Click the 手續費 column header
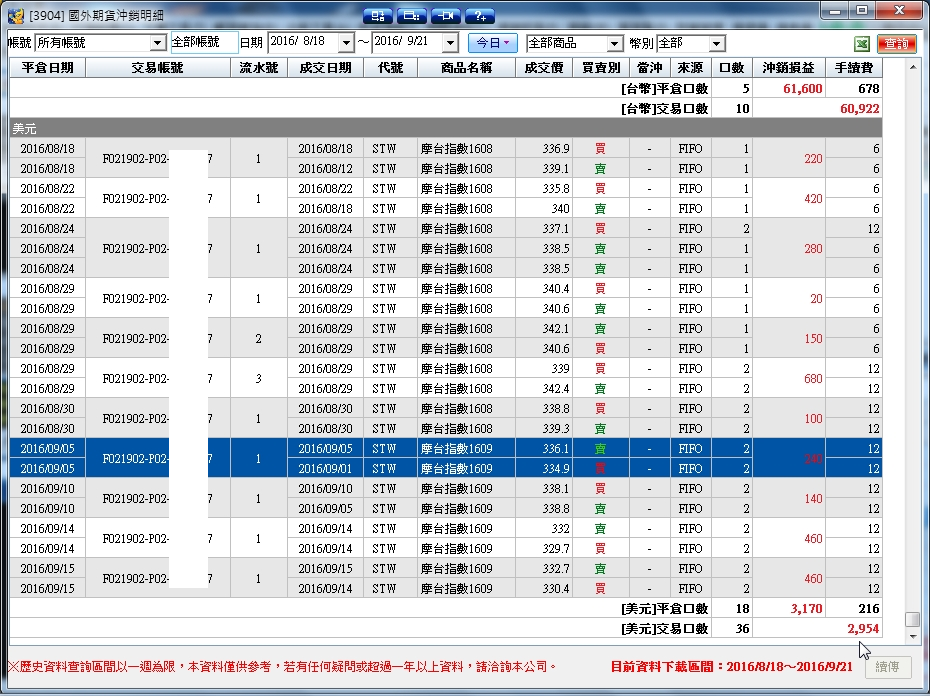This screenshot has height=696, width=930. point(853,68)
